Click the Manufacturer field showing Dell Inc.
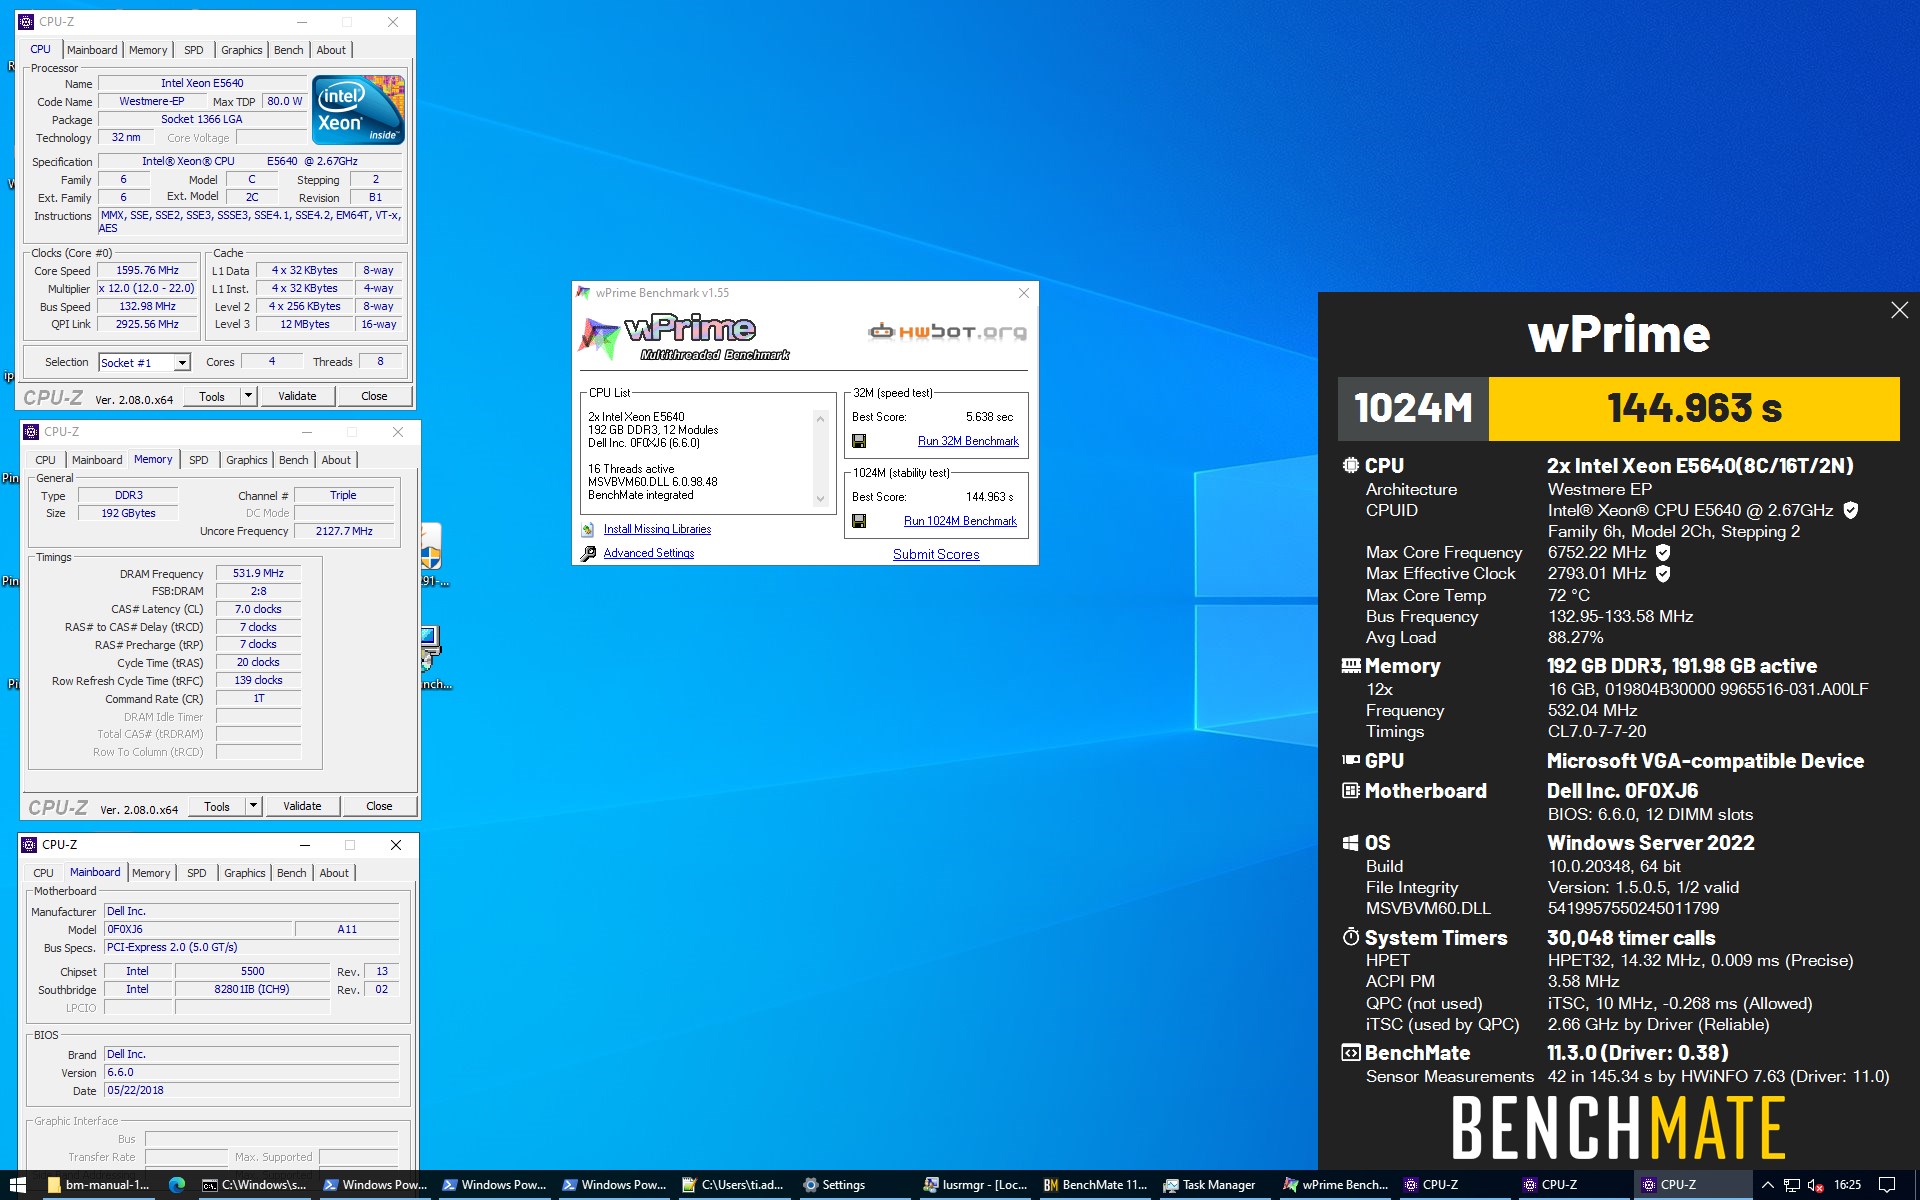Screen dimensions: 1920x1200 coord(251,911)
